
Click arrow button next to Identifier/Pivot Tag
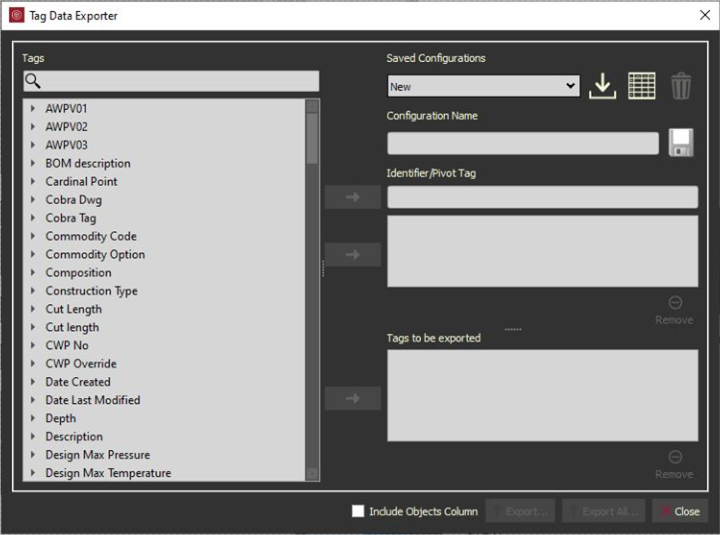[353, 197]
